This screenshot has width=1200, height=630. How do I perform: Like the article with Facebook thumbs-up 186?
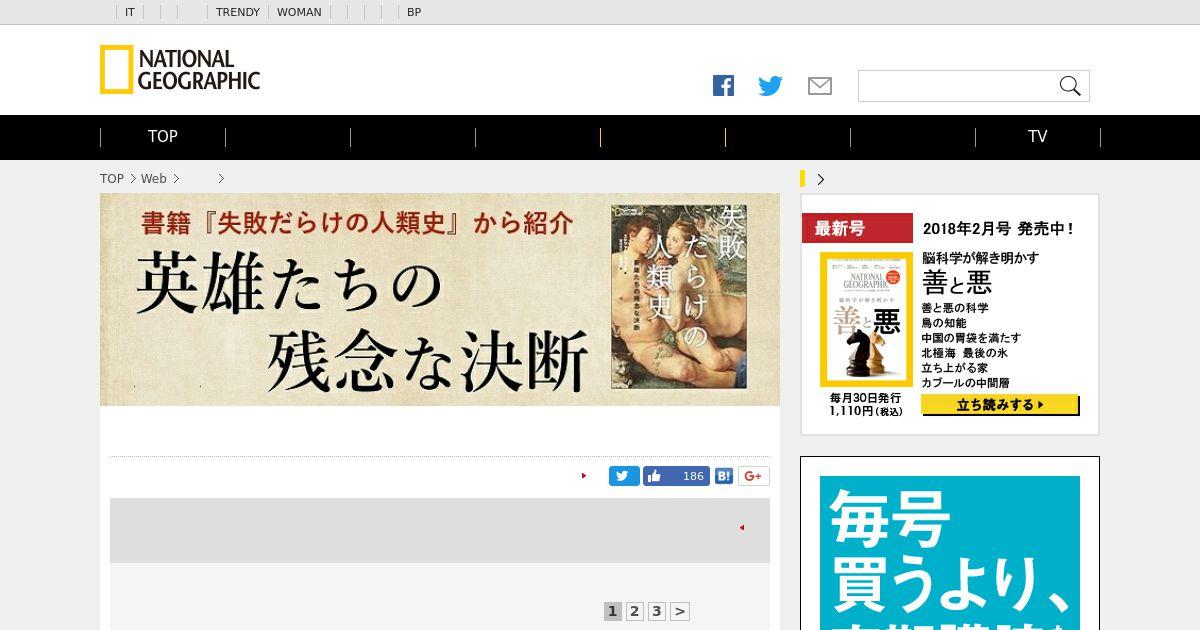click(676, 476)
